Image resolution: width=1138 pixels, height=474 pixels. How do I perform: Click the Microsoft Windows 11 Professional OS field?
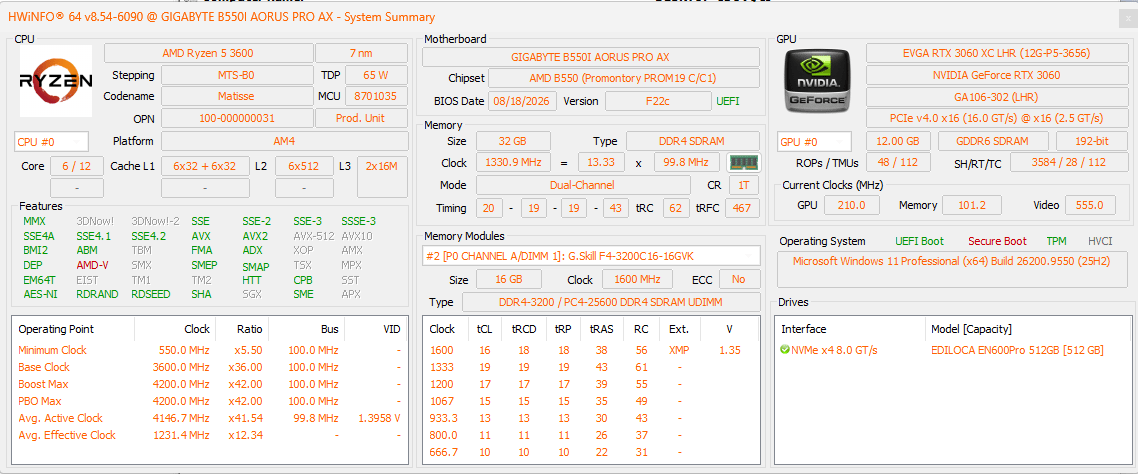[x=951, y=269]
